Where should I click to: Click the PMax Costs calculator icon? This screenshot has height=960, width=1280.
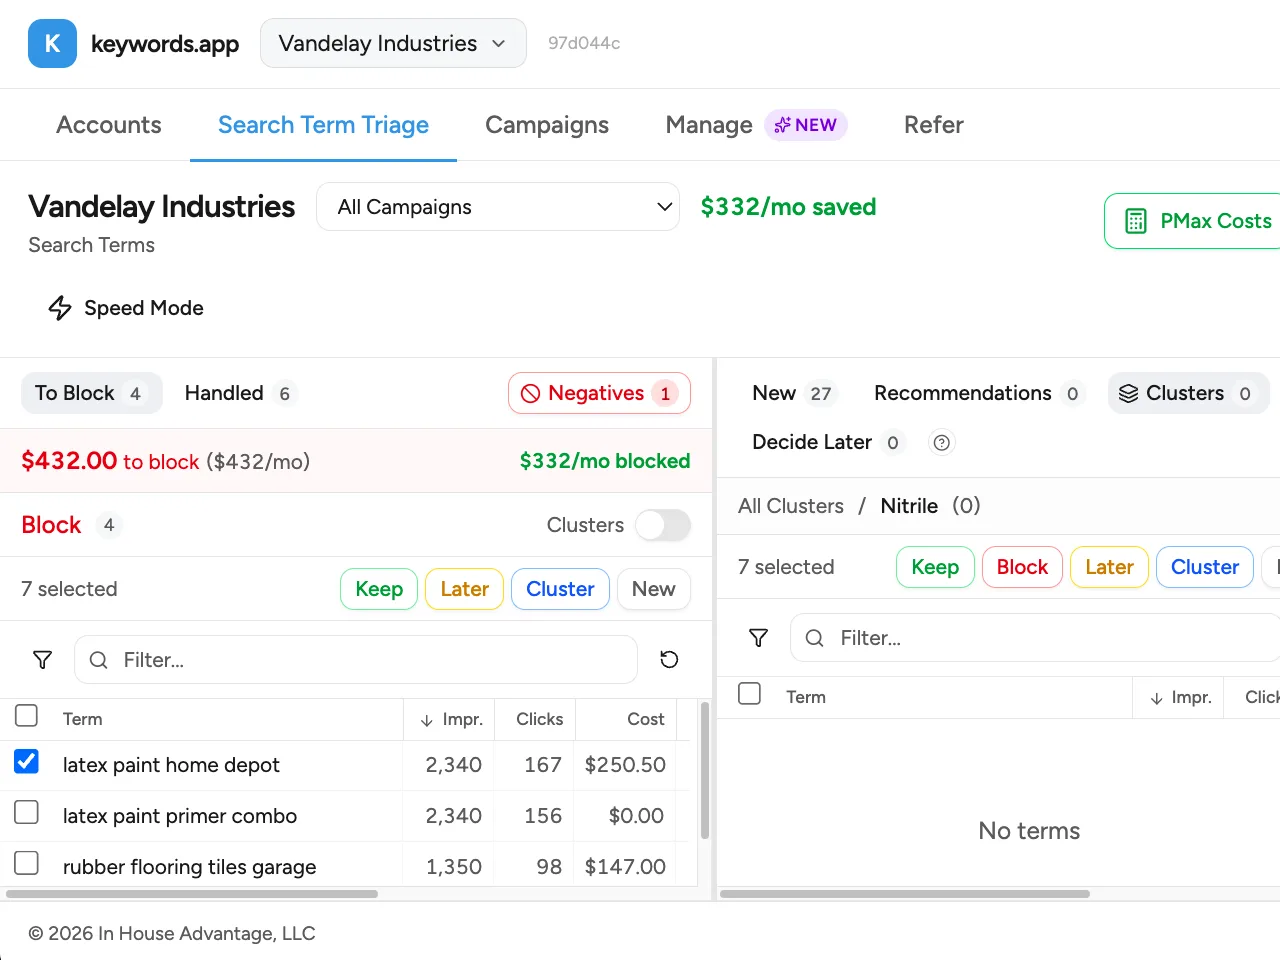(1136, 221)
